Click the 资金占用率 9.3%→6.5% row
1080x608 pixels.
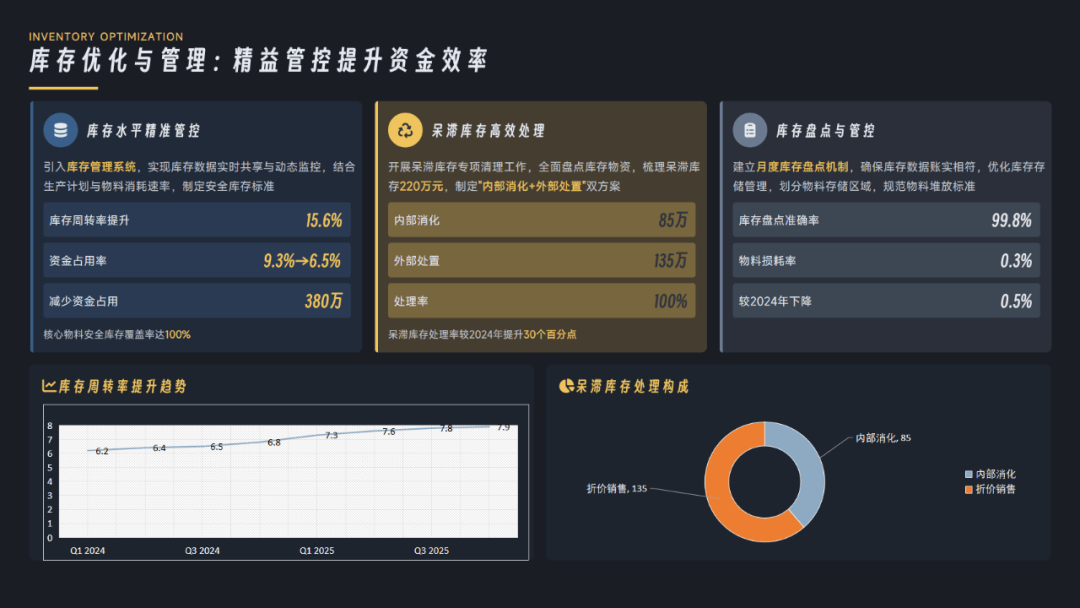pos(196,261)
